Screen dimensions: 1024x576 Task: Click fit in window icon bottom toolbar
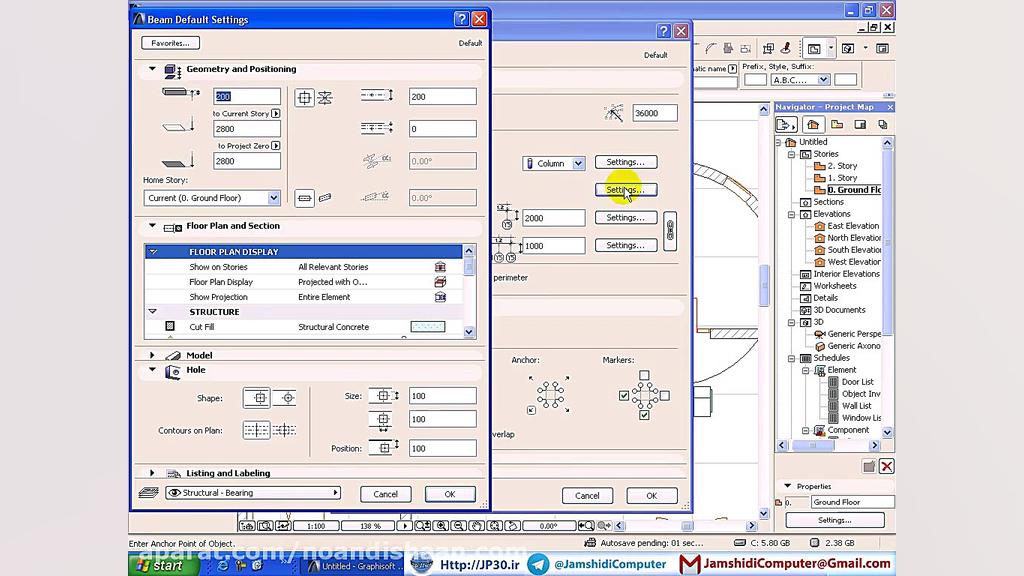pyautogui.click(x=495, y=526)
